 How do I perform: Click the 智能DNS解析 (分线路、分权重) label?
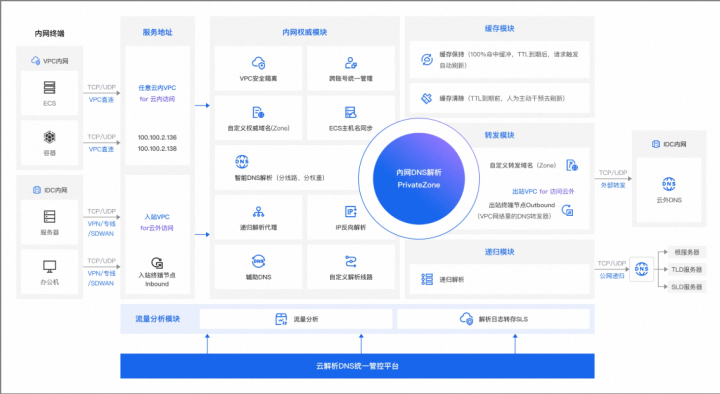pyautogui.click(x=280, y=178)
